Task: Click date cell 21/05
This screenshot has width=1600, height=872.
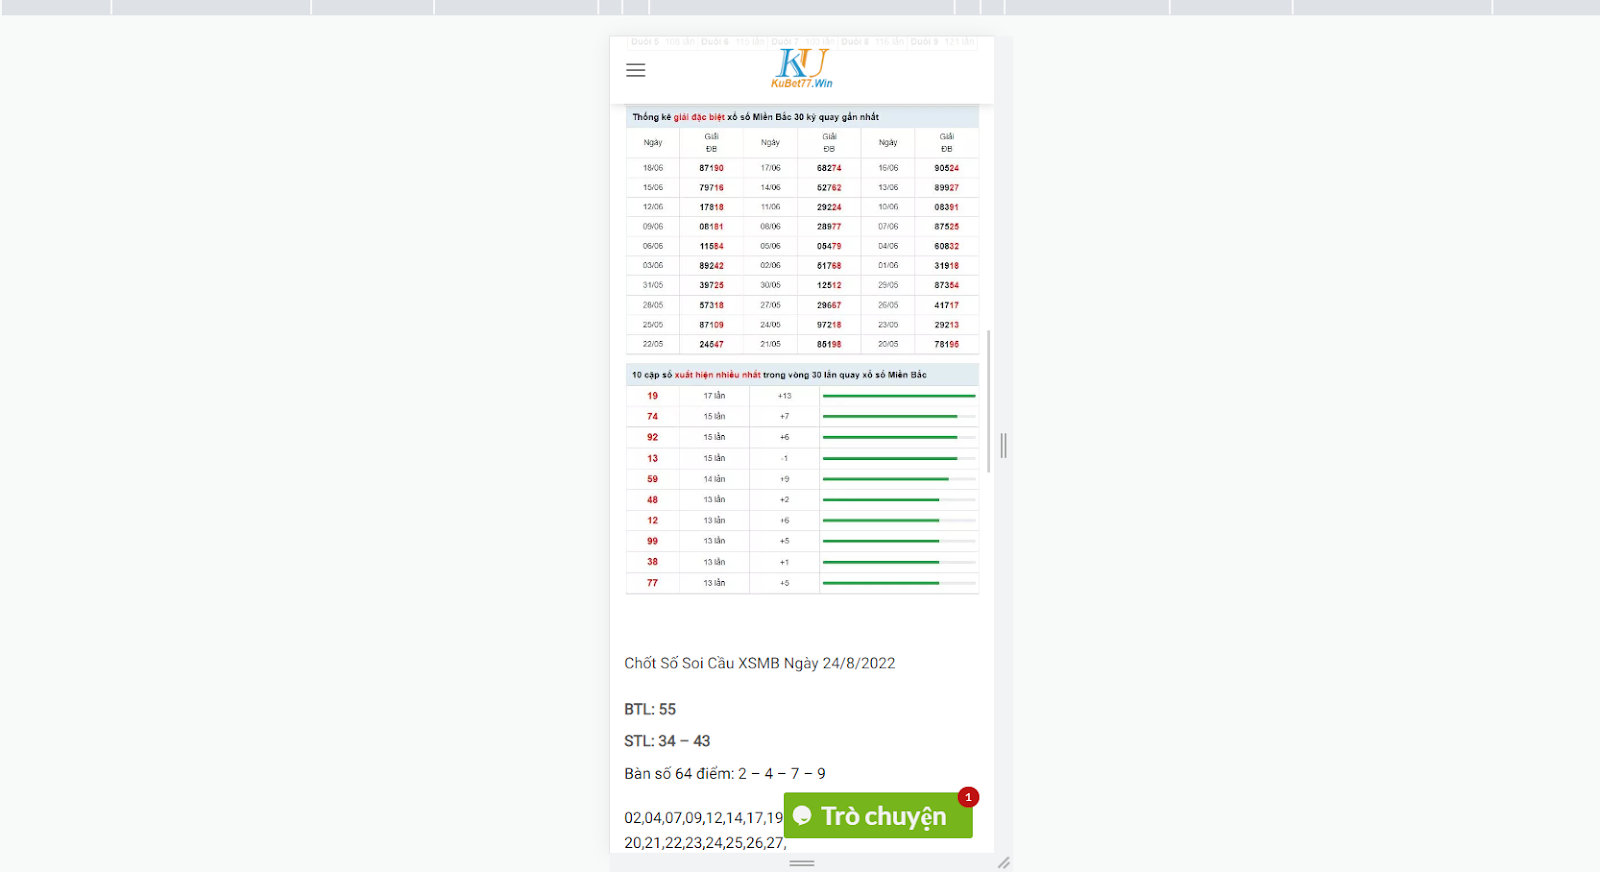Action: point(770,344)
